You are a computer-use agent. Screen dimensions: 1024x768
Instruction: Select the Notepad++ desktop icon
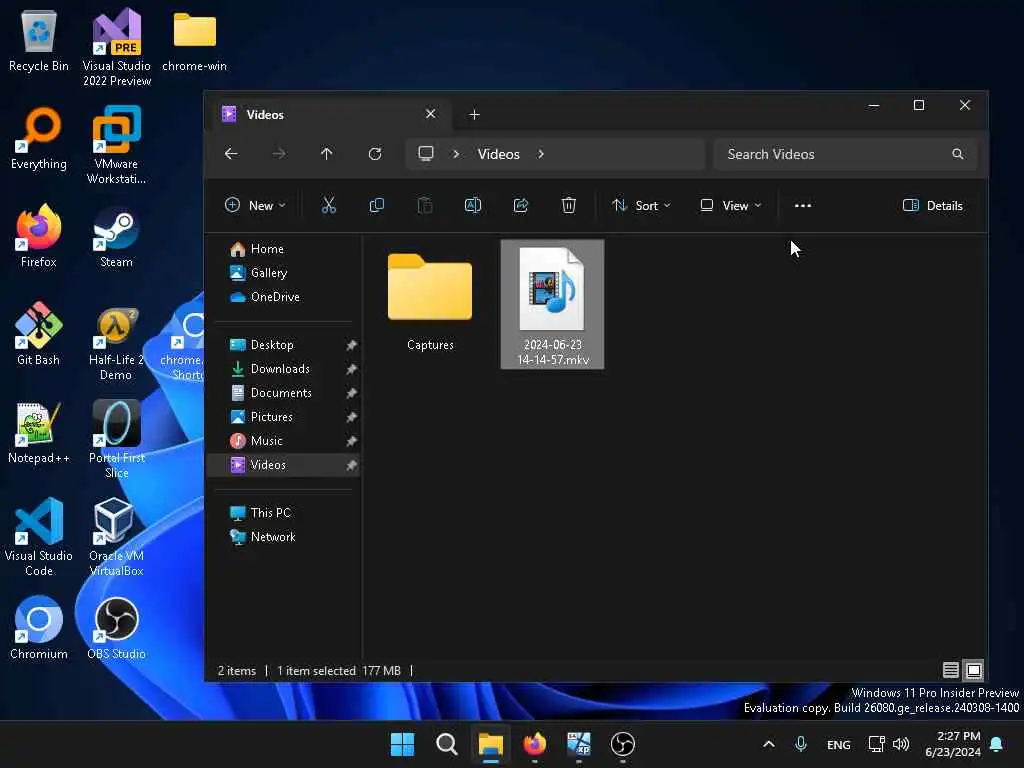39,432
